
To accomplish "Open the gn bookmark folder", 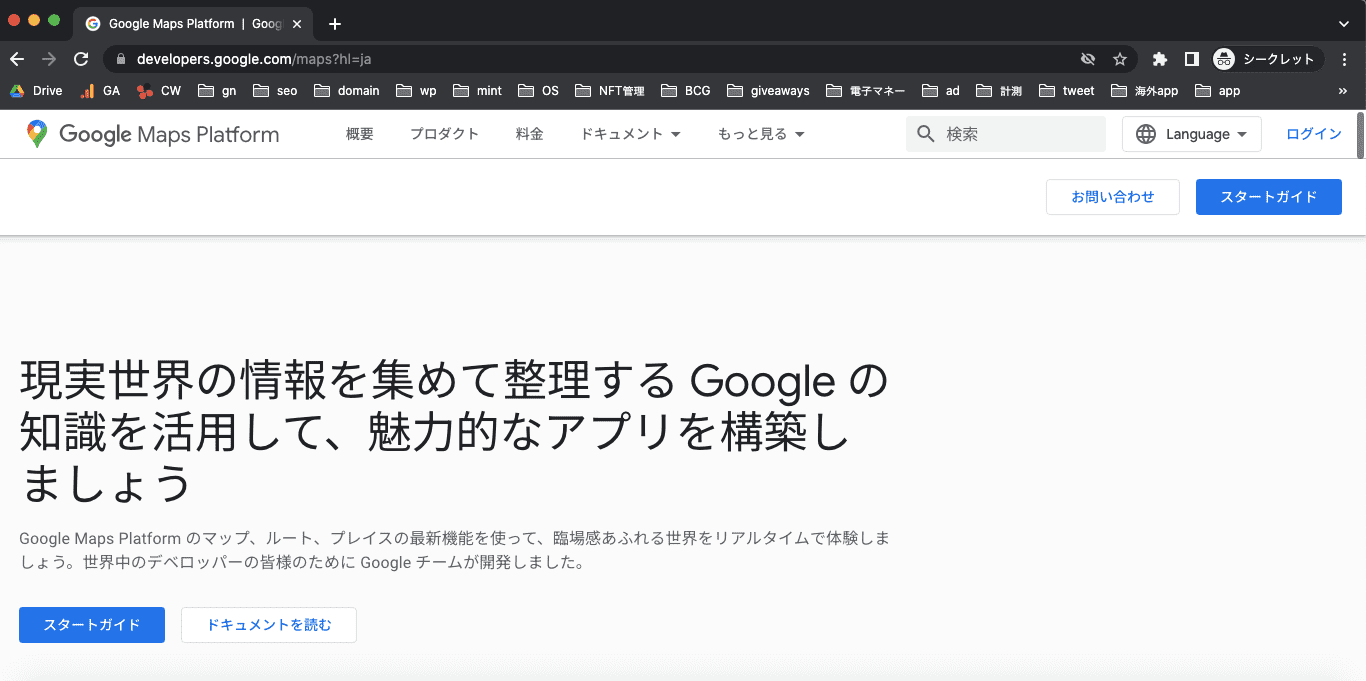I will [217, 91].
